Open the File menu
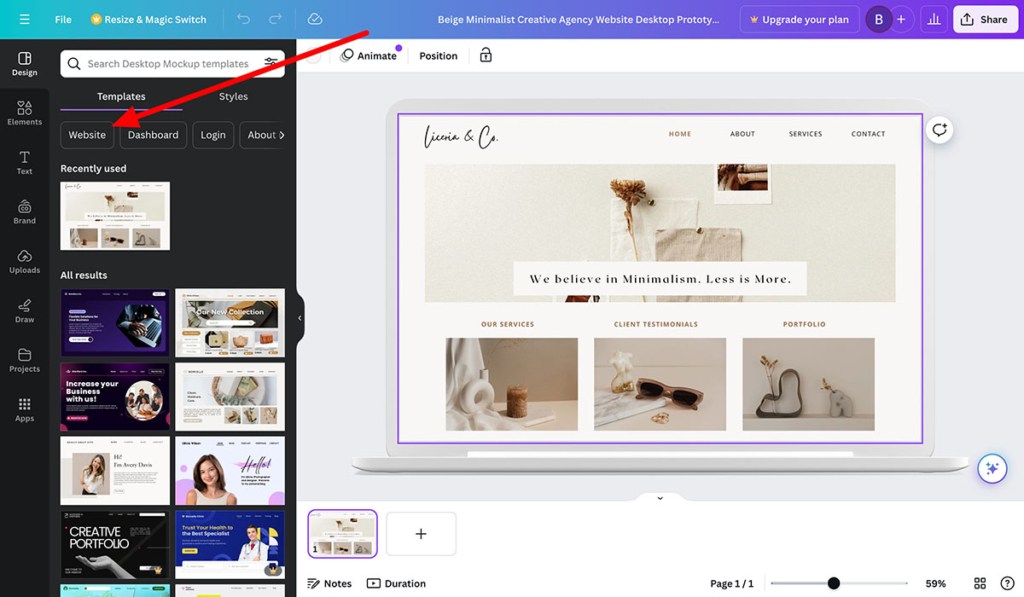This screenshot has width=1024, height=597. click(x=62, y=19)
